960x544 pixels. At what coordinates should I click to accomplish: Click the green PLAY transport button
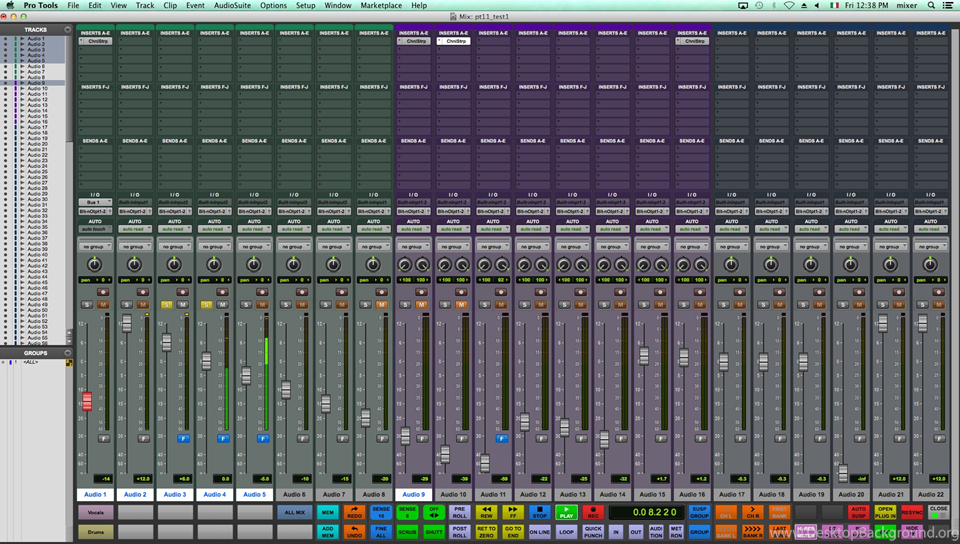click(x=567, y=512)
